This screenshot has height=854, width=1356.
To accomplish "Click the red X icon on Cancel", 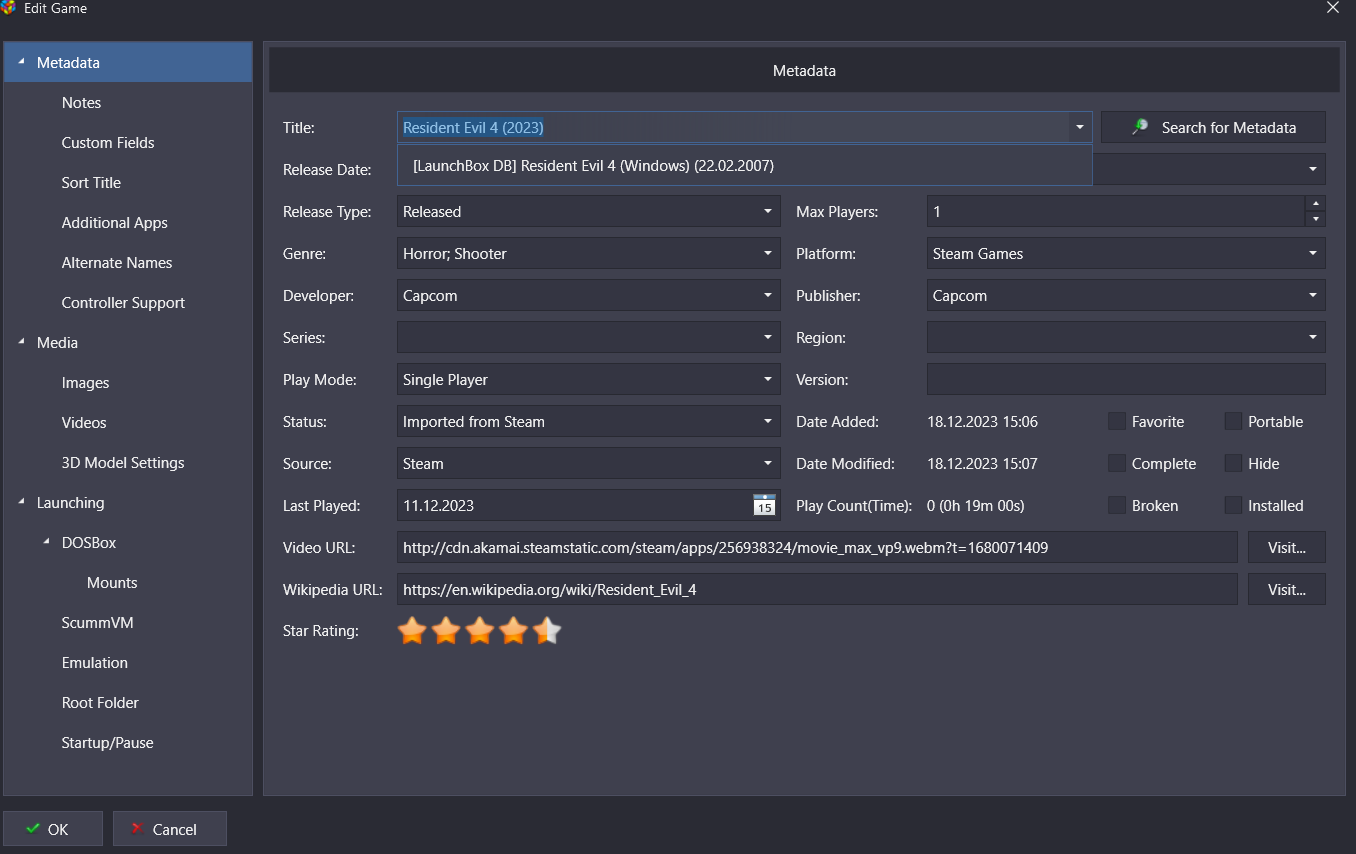I will (x=138, y=829).
